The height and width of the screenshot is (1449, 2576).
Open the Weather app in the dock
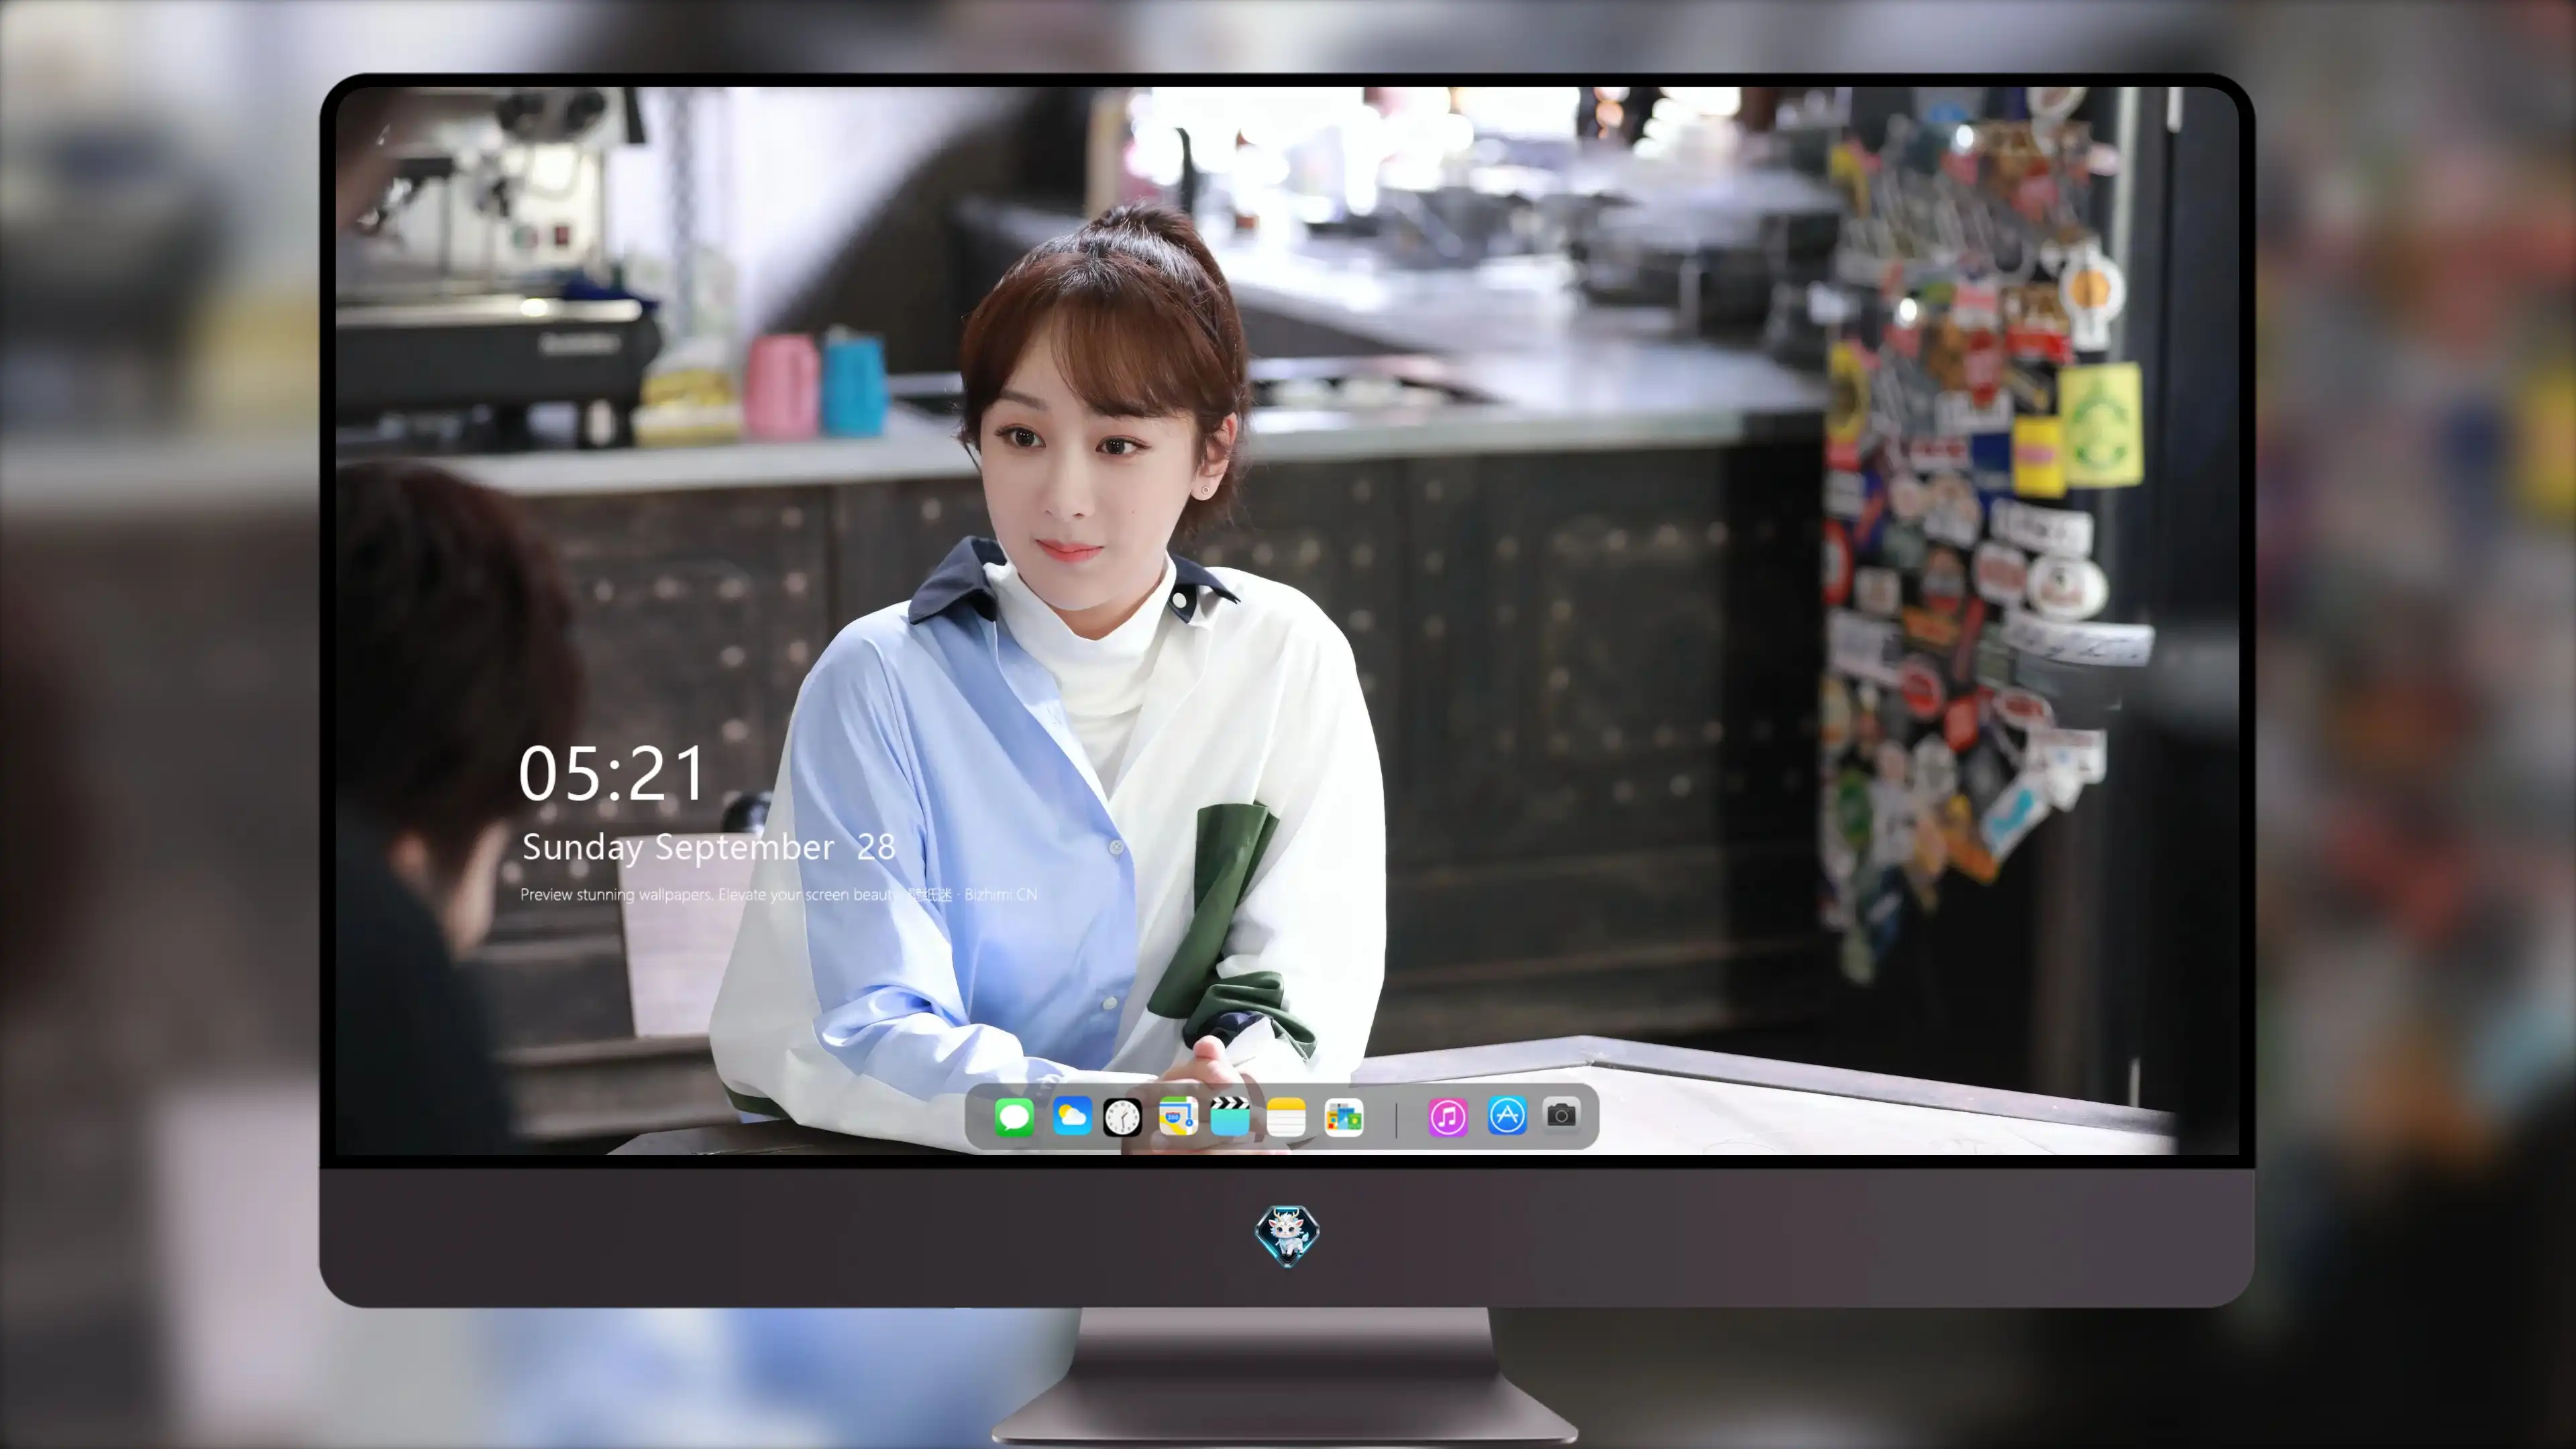[1072, 1116]
